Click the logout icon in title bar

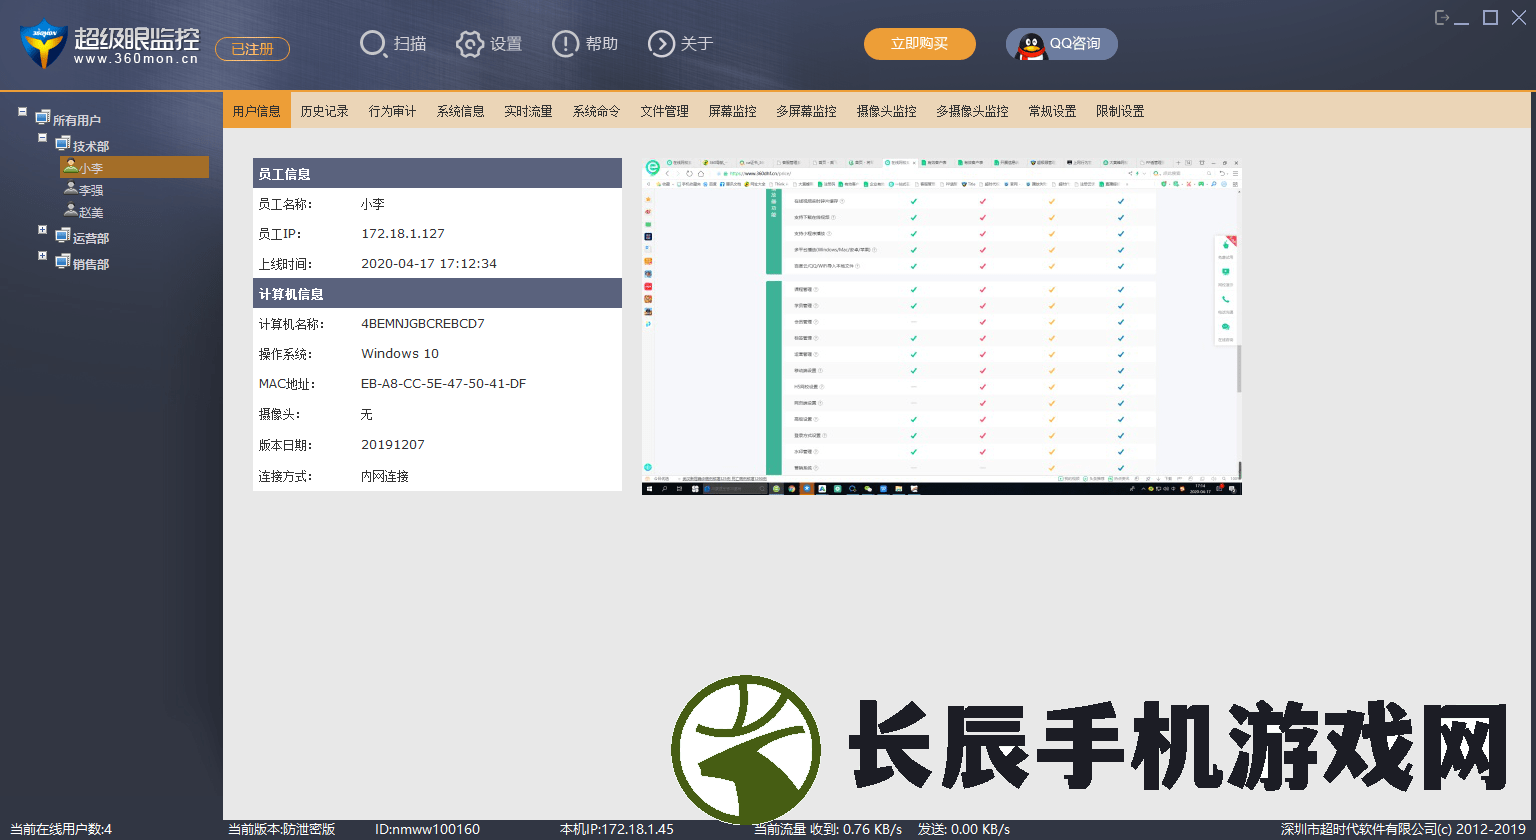click(1442, 18)
